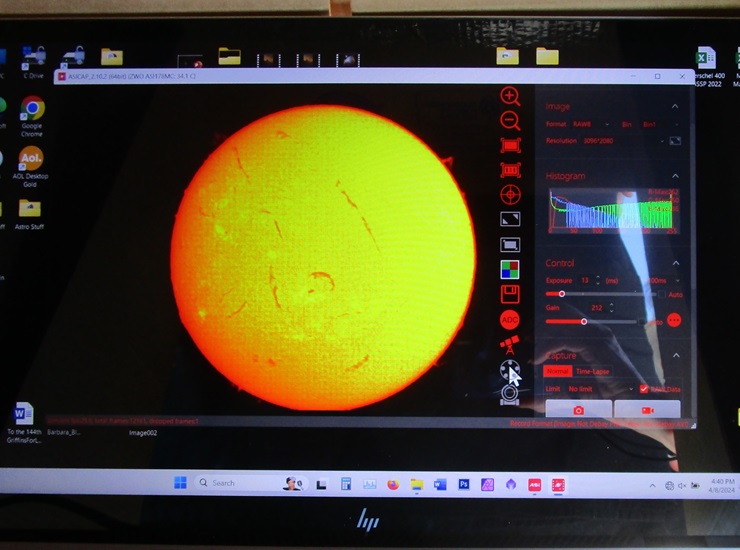Open the Astro Stuff desktop folder
740x550 pixels.
click(29, 214)
